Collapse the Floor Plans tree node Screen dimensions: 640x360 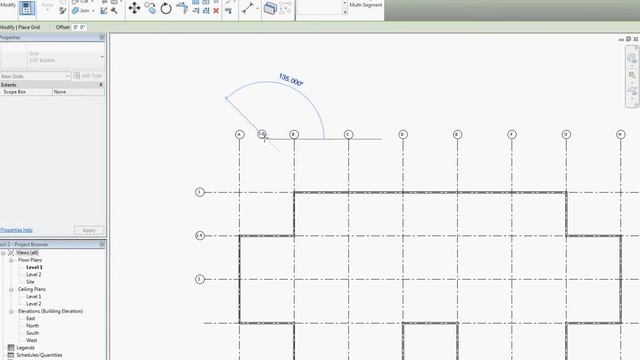point(11,260)
